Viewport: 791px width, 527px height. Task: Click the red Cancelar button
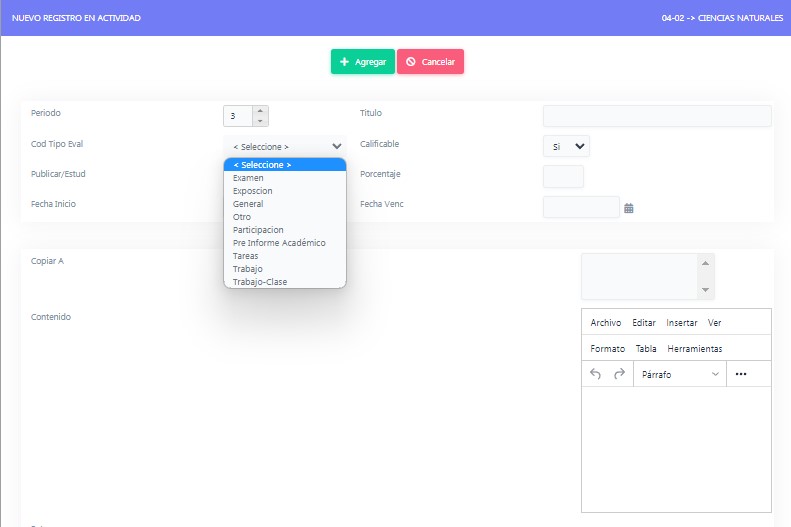pyautogui.click(x=430, y=62)
